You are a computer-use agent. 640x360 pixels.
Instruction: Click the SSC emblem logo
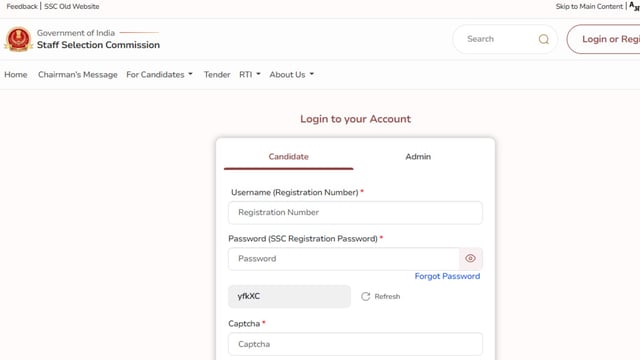coord(18,39)
